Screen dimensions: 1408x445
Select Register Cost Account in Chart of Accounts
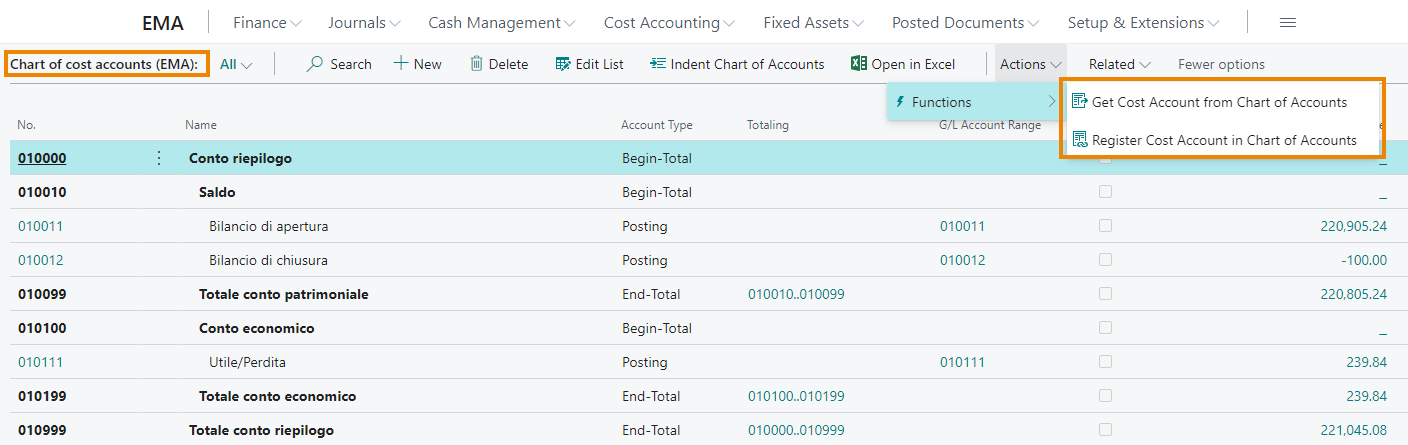pos(1223,140)
